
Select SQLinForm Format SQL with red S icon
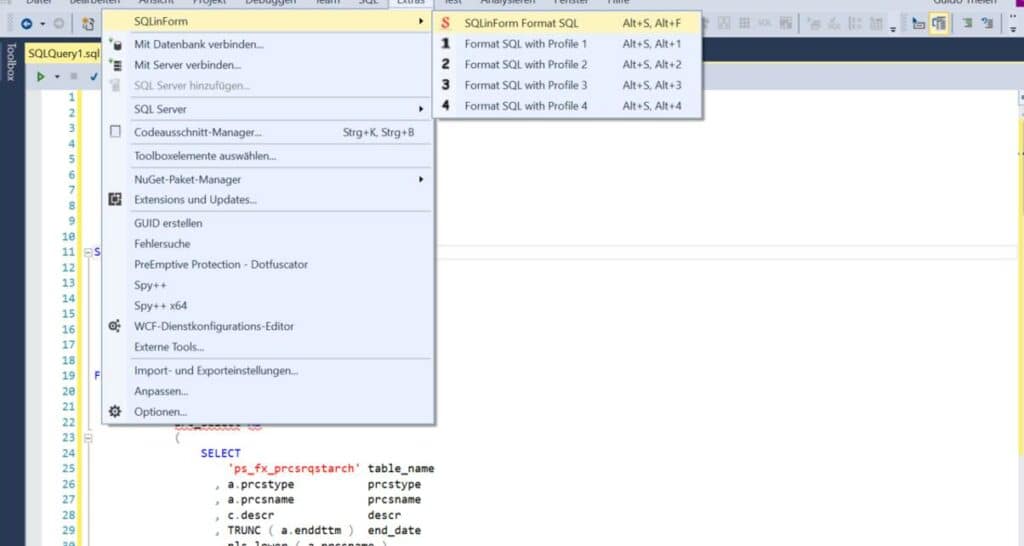(567, 23)
